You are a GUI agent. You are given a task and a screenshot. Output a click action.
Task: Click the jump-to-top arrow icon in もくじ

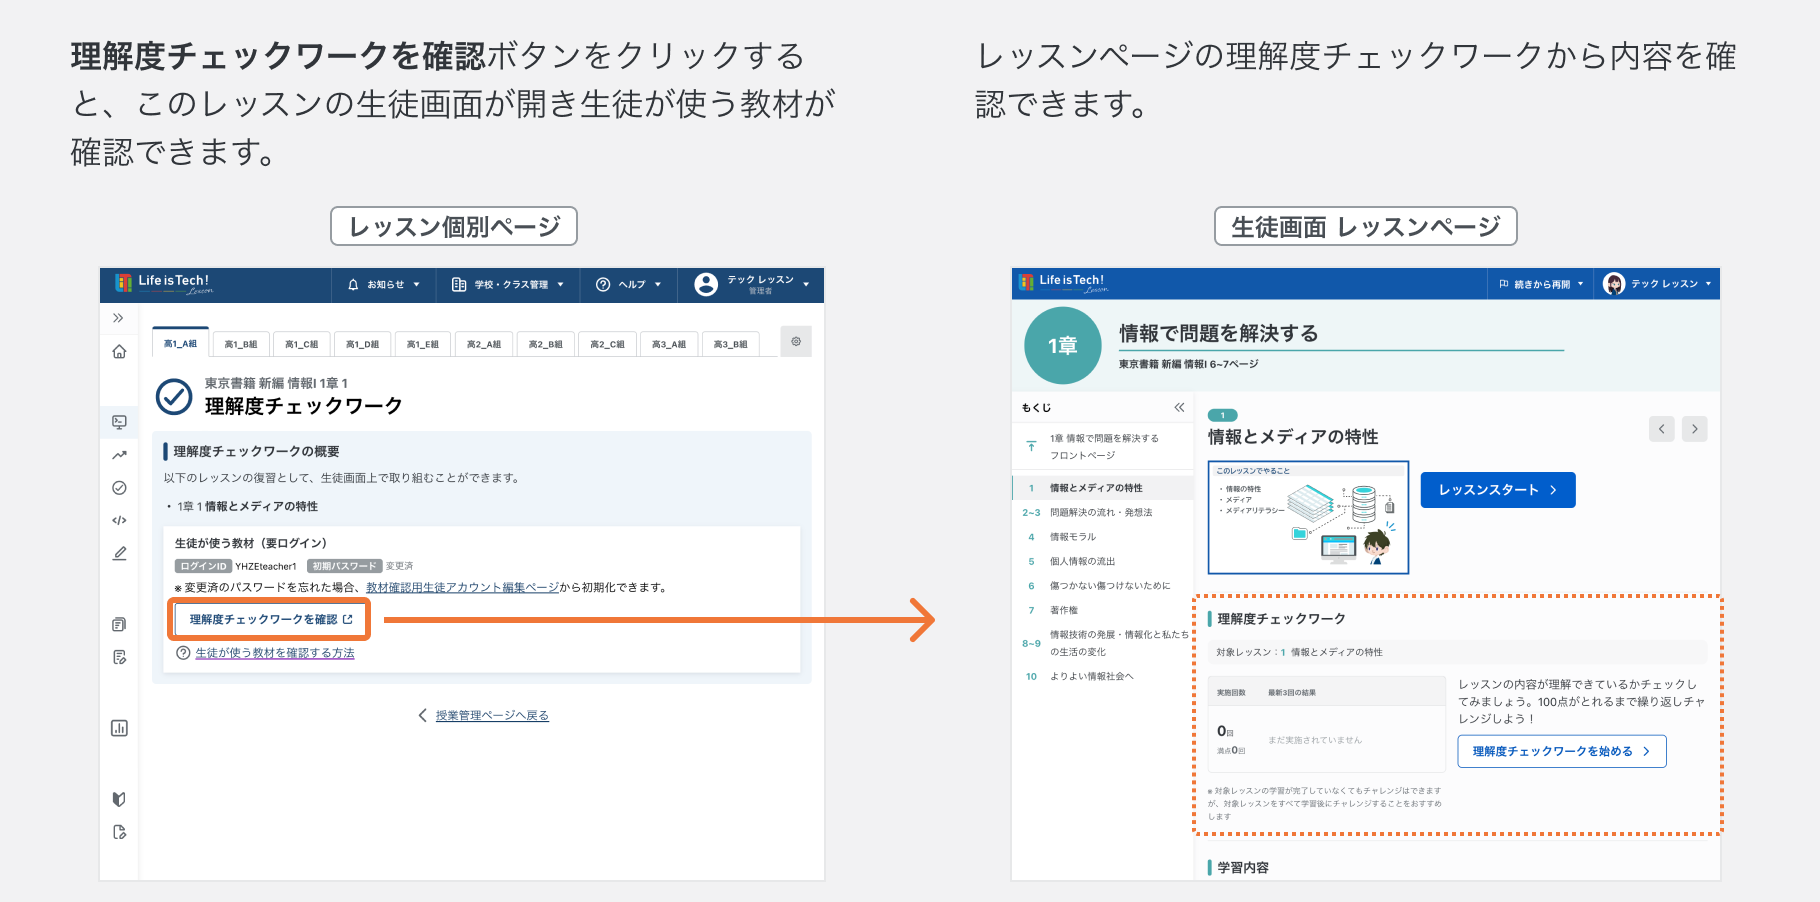tap(1031, 446)
